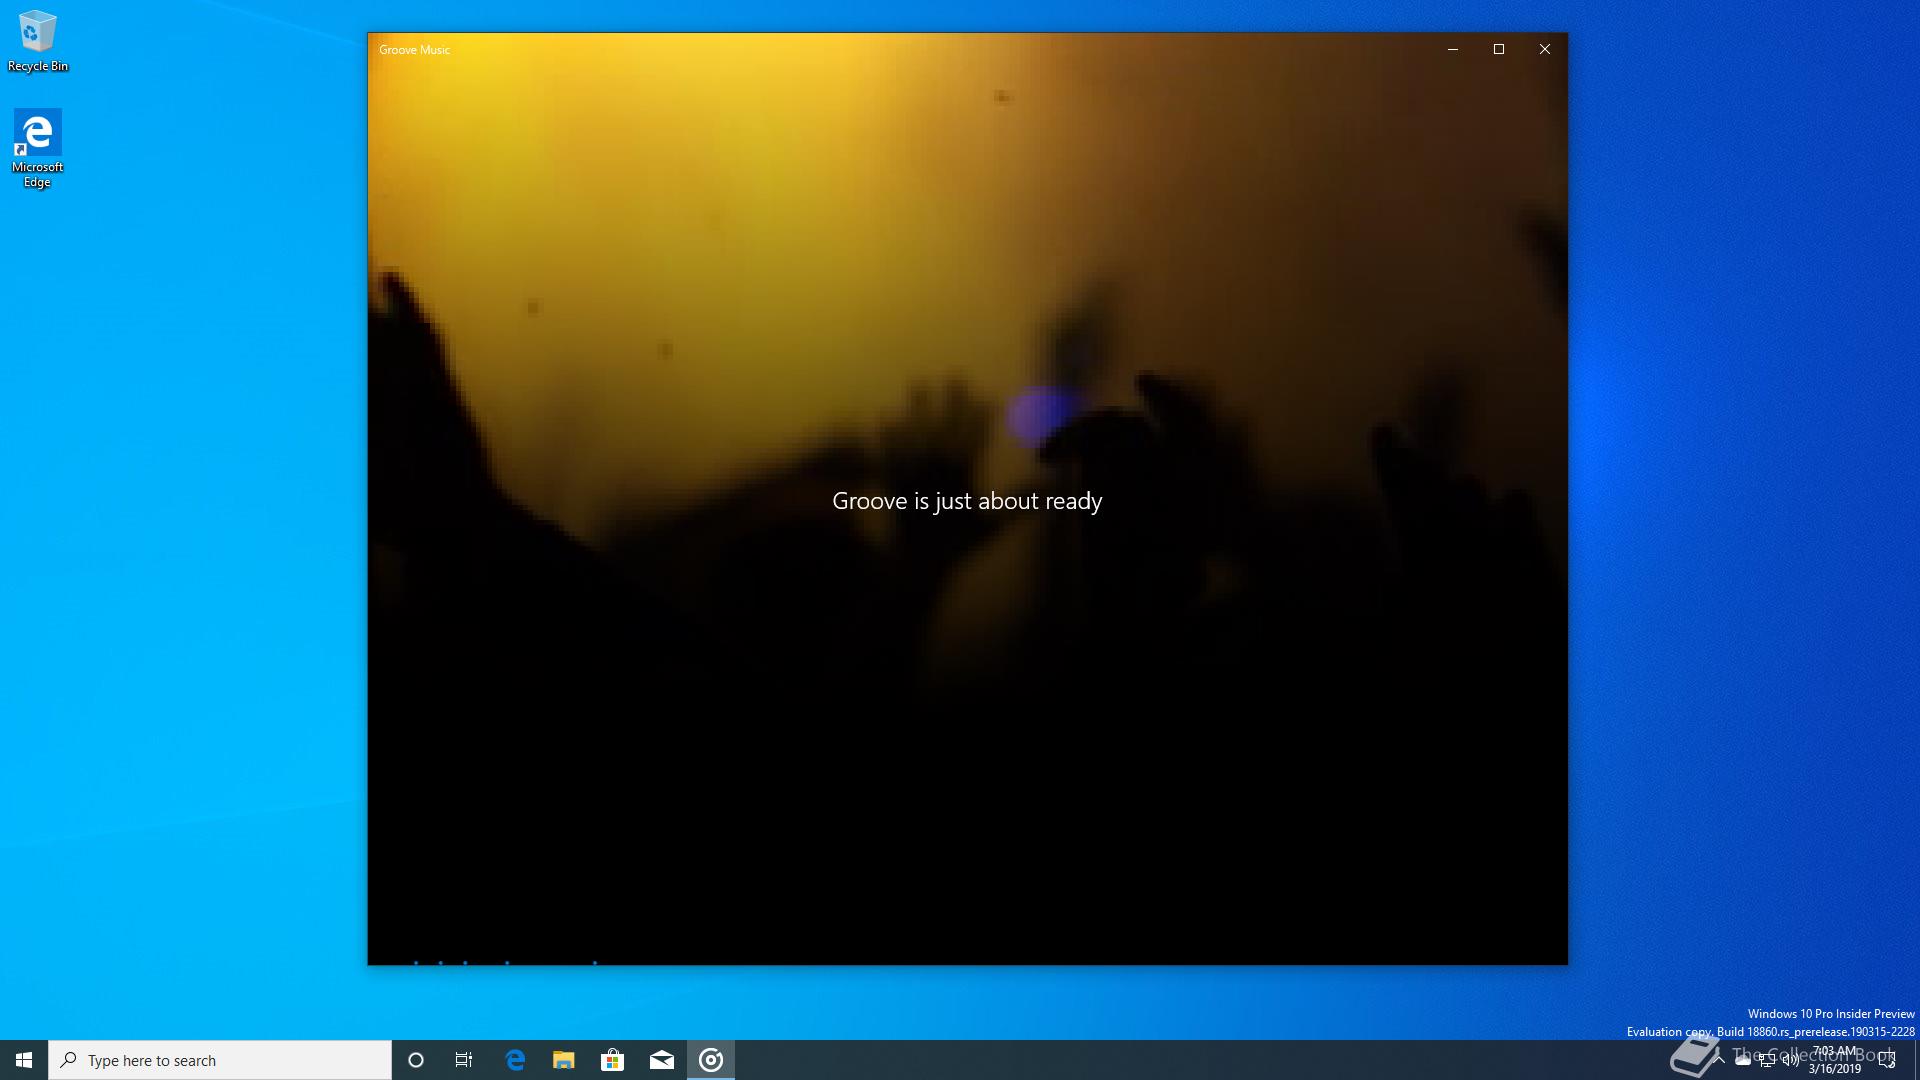1920x1080 pixels.
Task: Show hidden system tray icons
Action: [1719, 1060]
